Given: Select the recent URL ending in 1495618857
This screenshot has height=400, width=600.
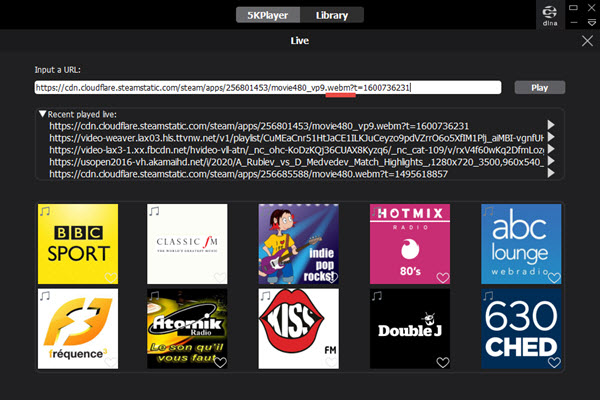Looking at the screenshot, I should [x=248, y=174].
